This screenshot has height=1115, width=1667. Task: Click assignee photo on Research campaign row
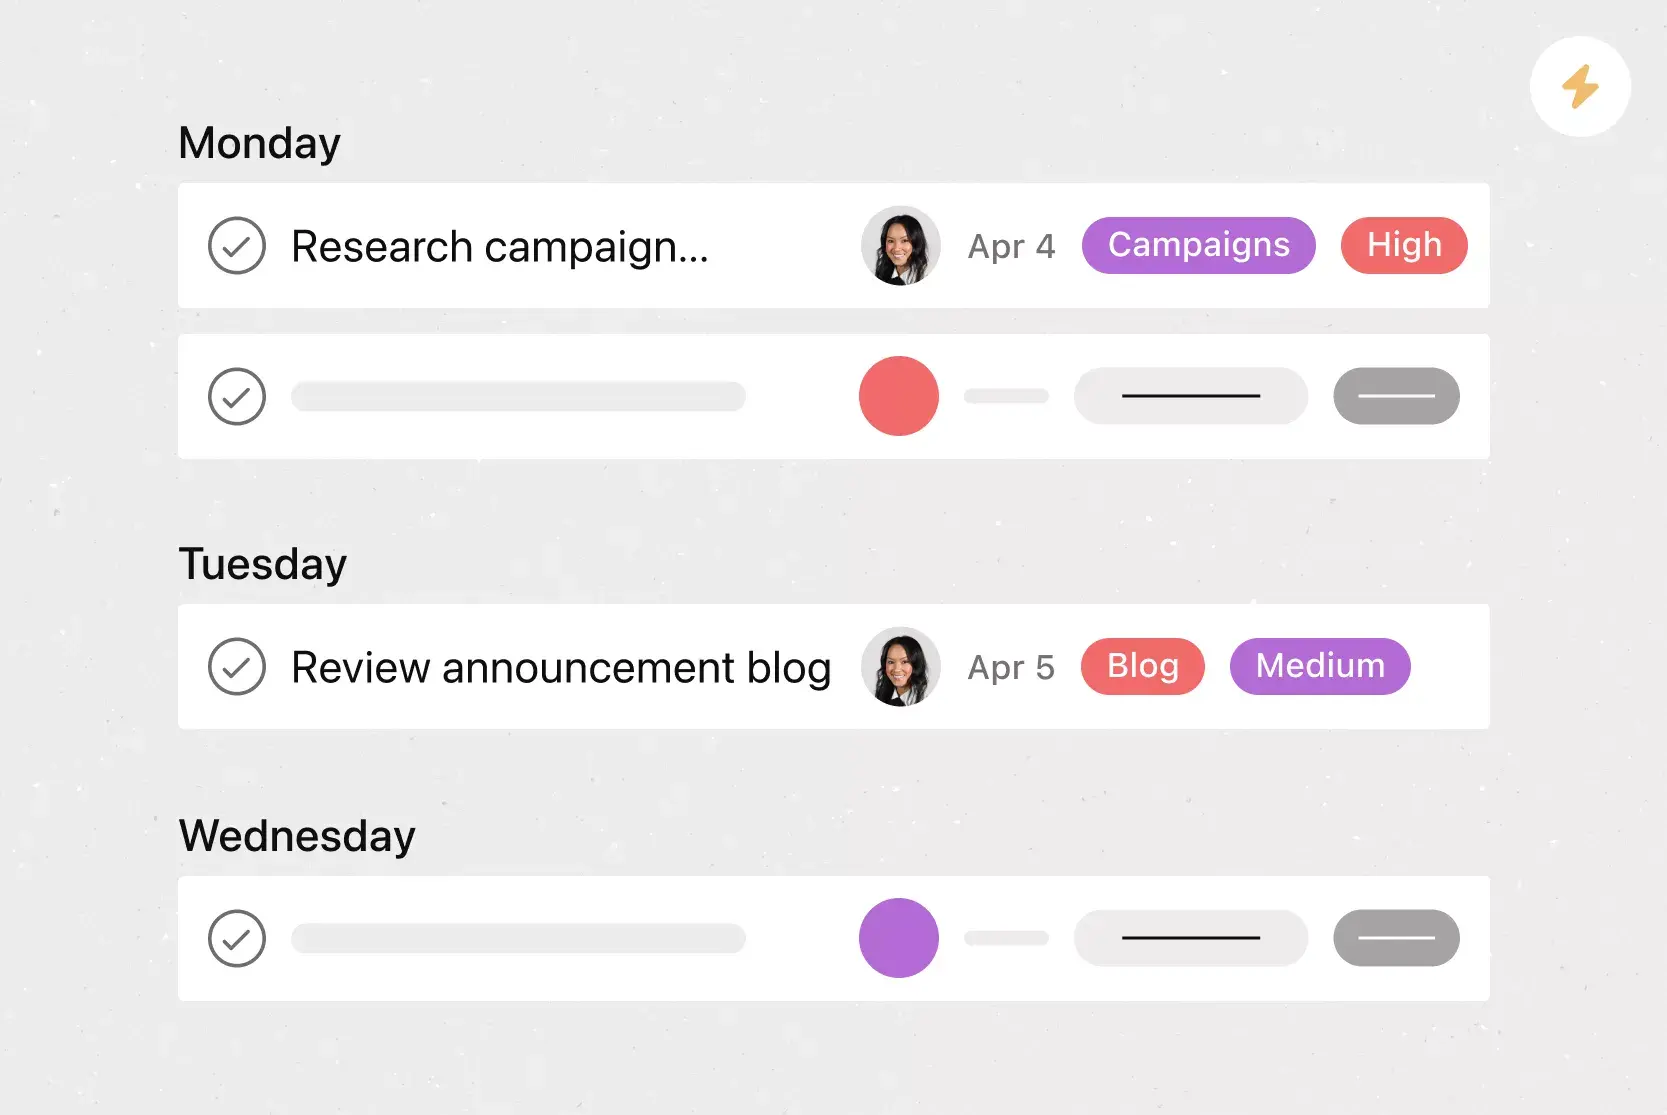tap(900, 246)
